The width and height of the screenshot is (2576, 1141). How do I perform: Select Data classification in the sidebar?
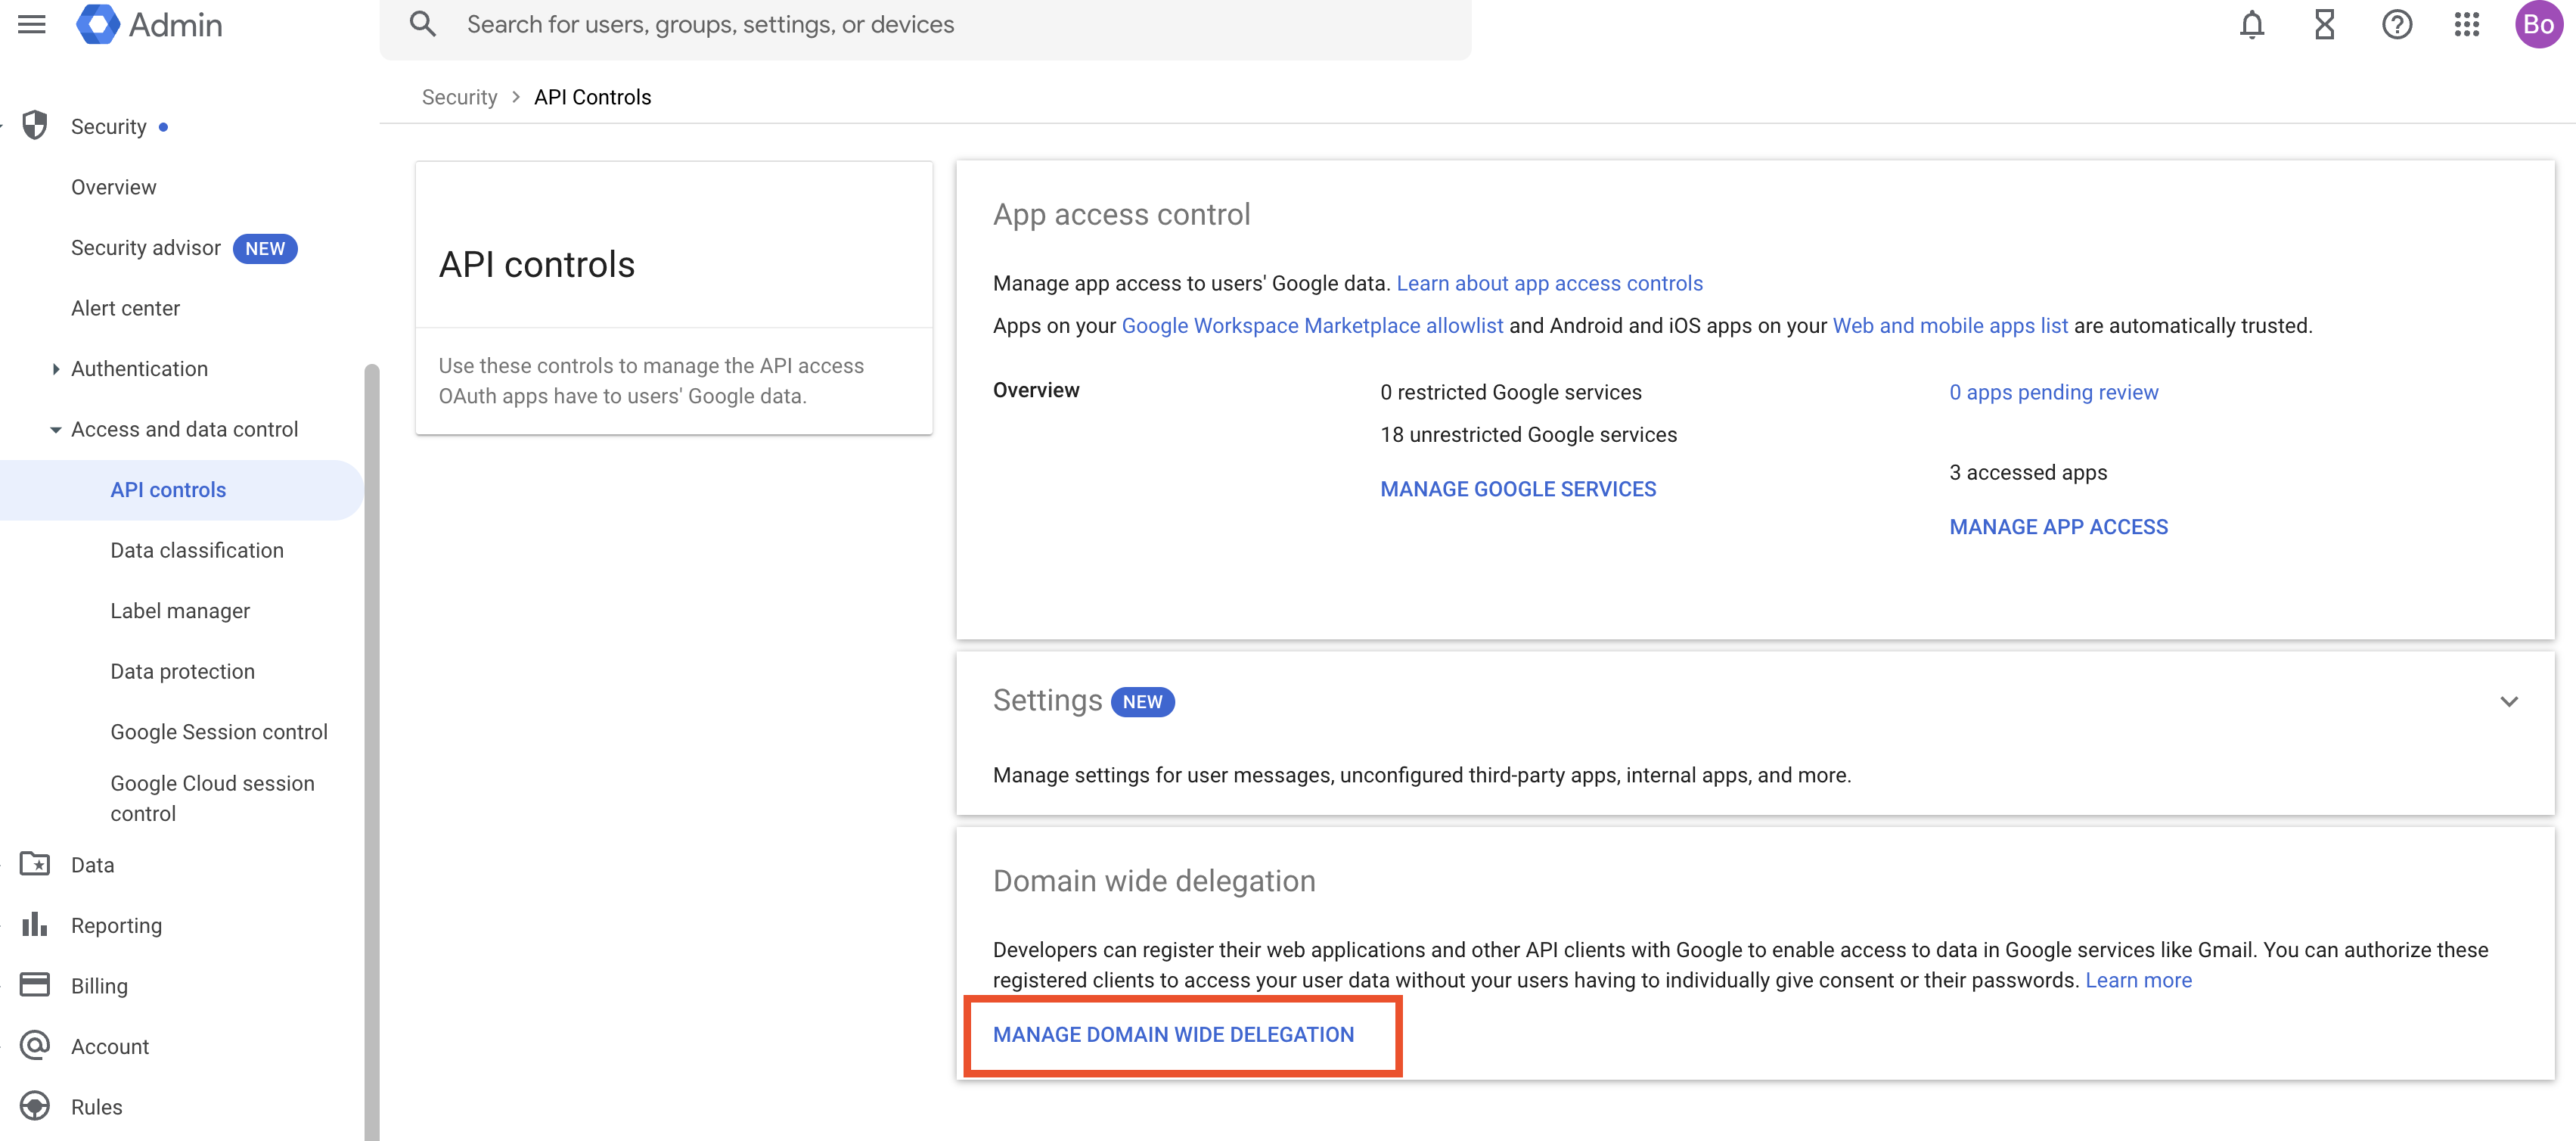pos(197,550)
